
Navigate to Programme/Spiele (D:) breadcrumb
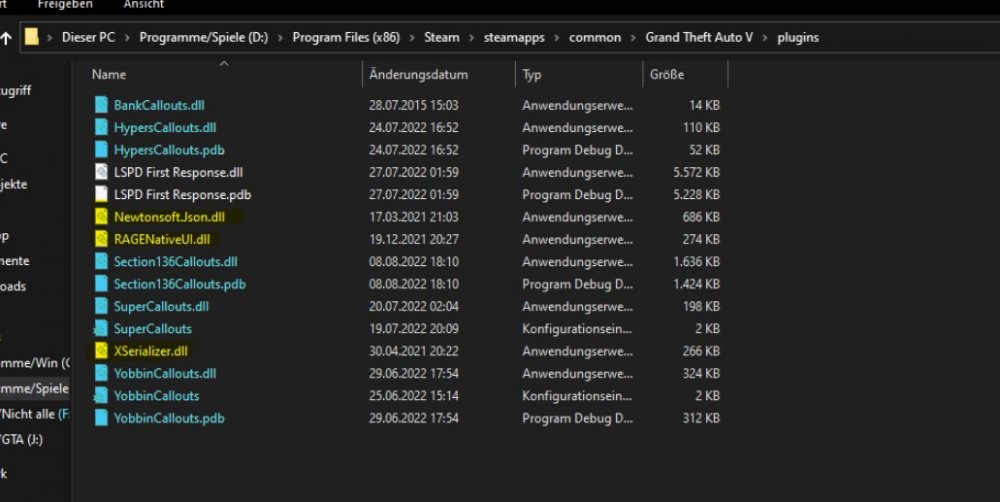pyautogui.click(x=203, y=37)
